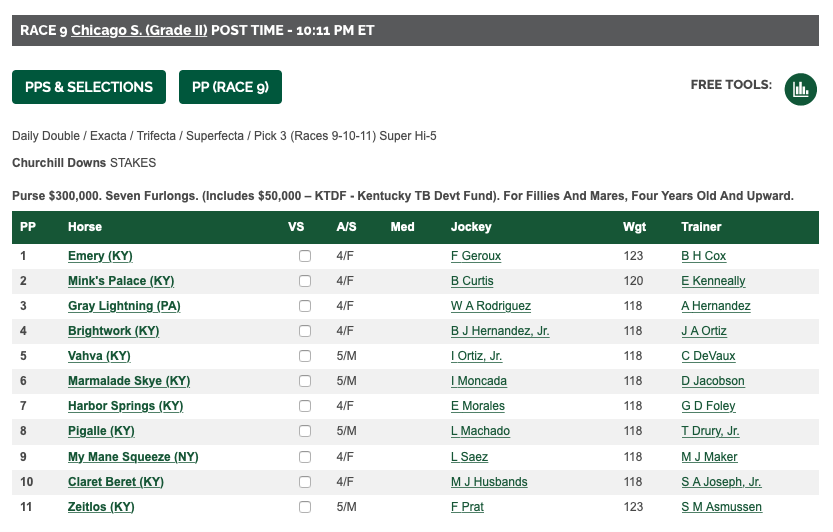Open the free tools bar chart icon
833x532 pixels.
click(800, 89)
